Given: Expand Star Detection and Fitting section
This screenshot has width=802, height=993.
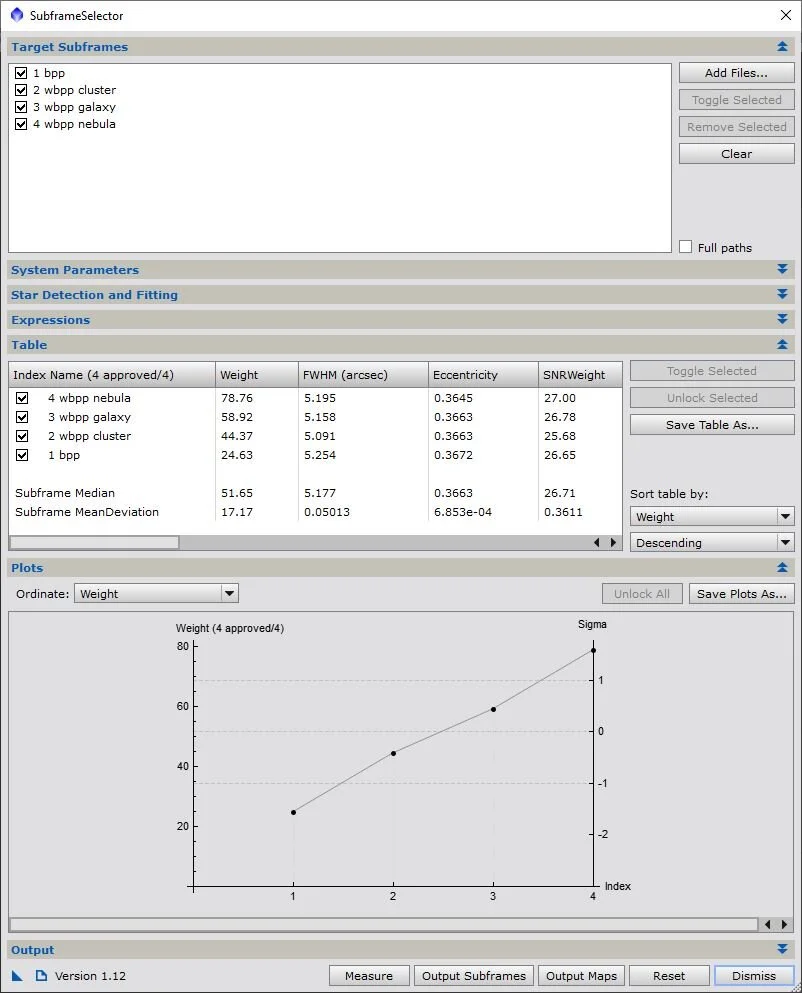Looking at the screenshot, I should point(782,294).
